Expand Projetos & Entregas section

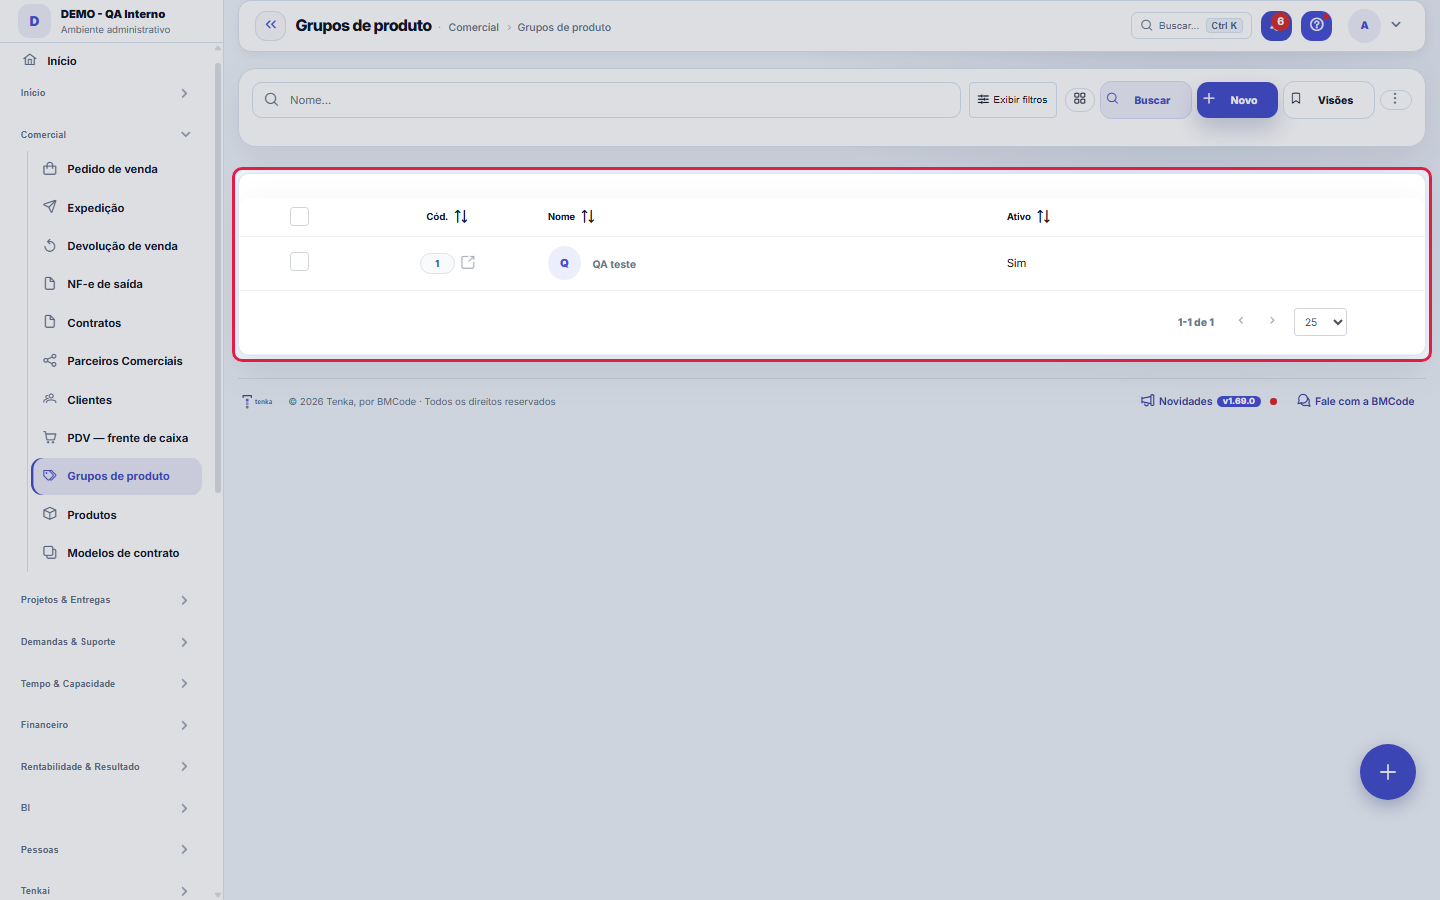(106, 600)
